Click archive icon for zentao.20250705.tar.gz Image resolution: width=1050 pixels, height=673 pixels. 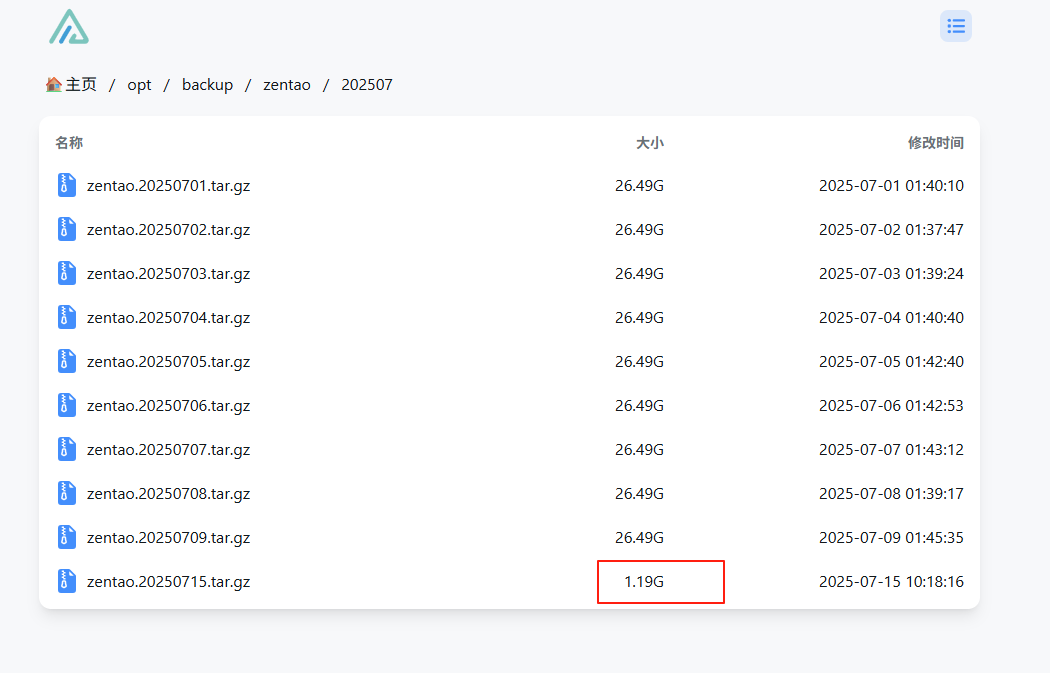pos(66,361)
